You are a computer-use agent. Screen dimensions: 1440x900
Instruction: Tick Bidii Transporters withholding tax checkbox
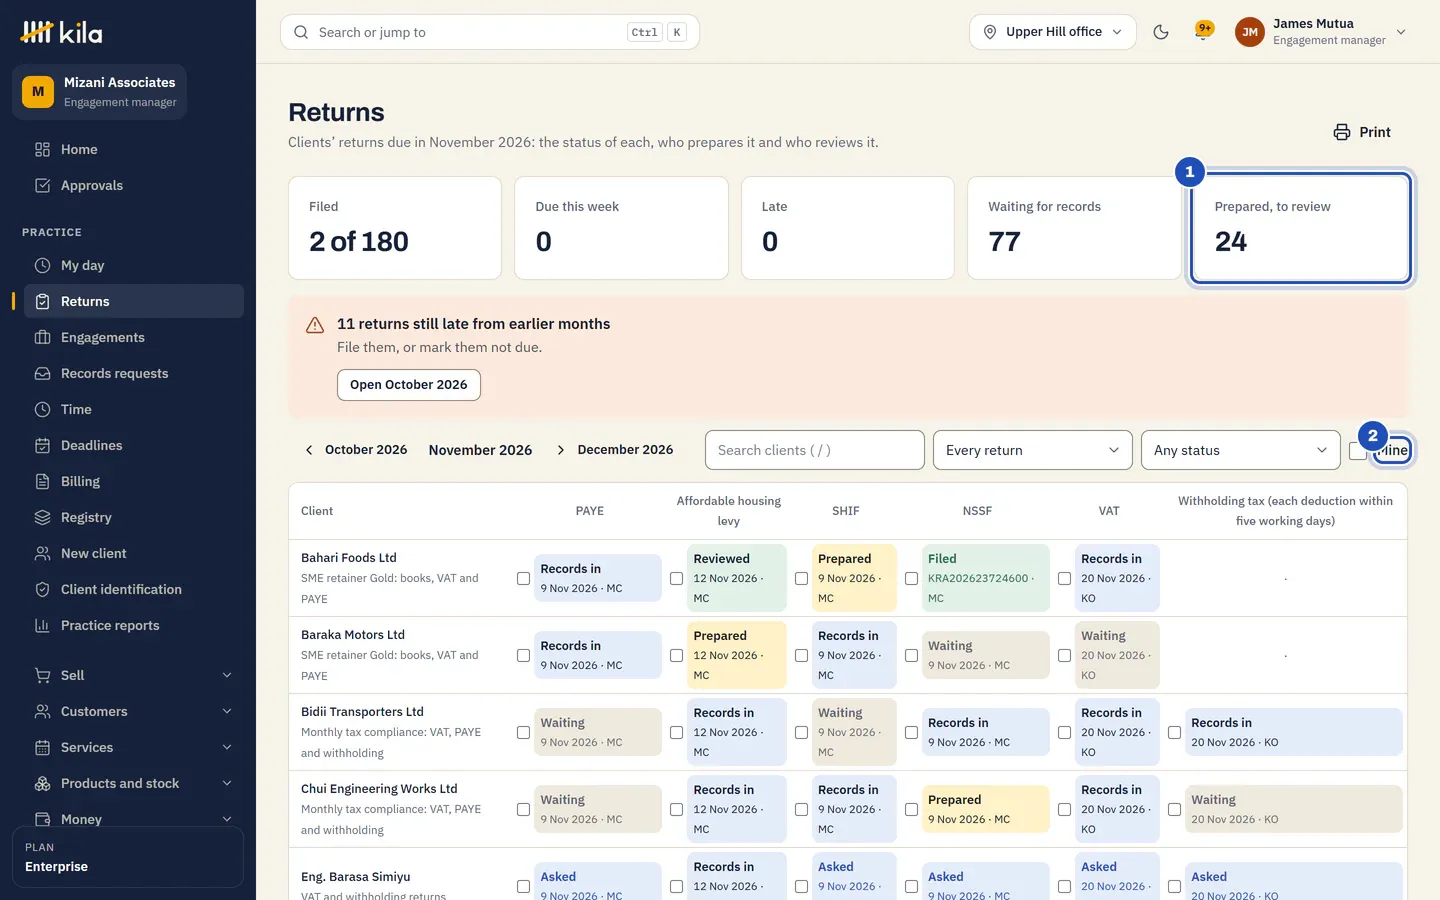1174,732
